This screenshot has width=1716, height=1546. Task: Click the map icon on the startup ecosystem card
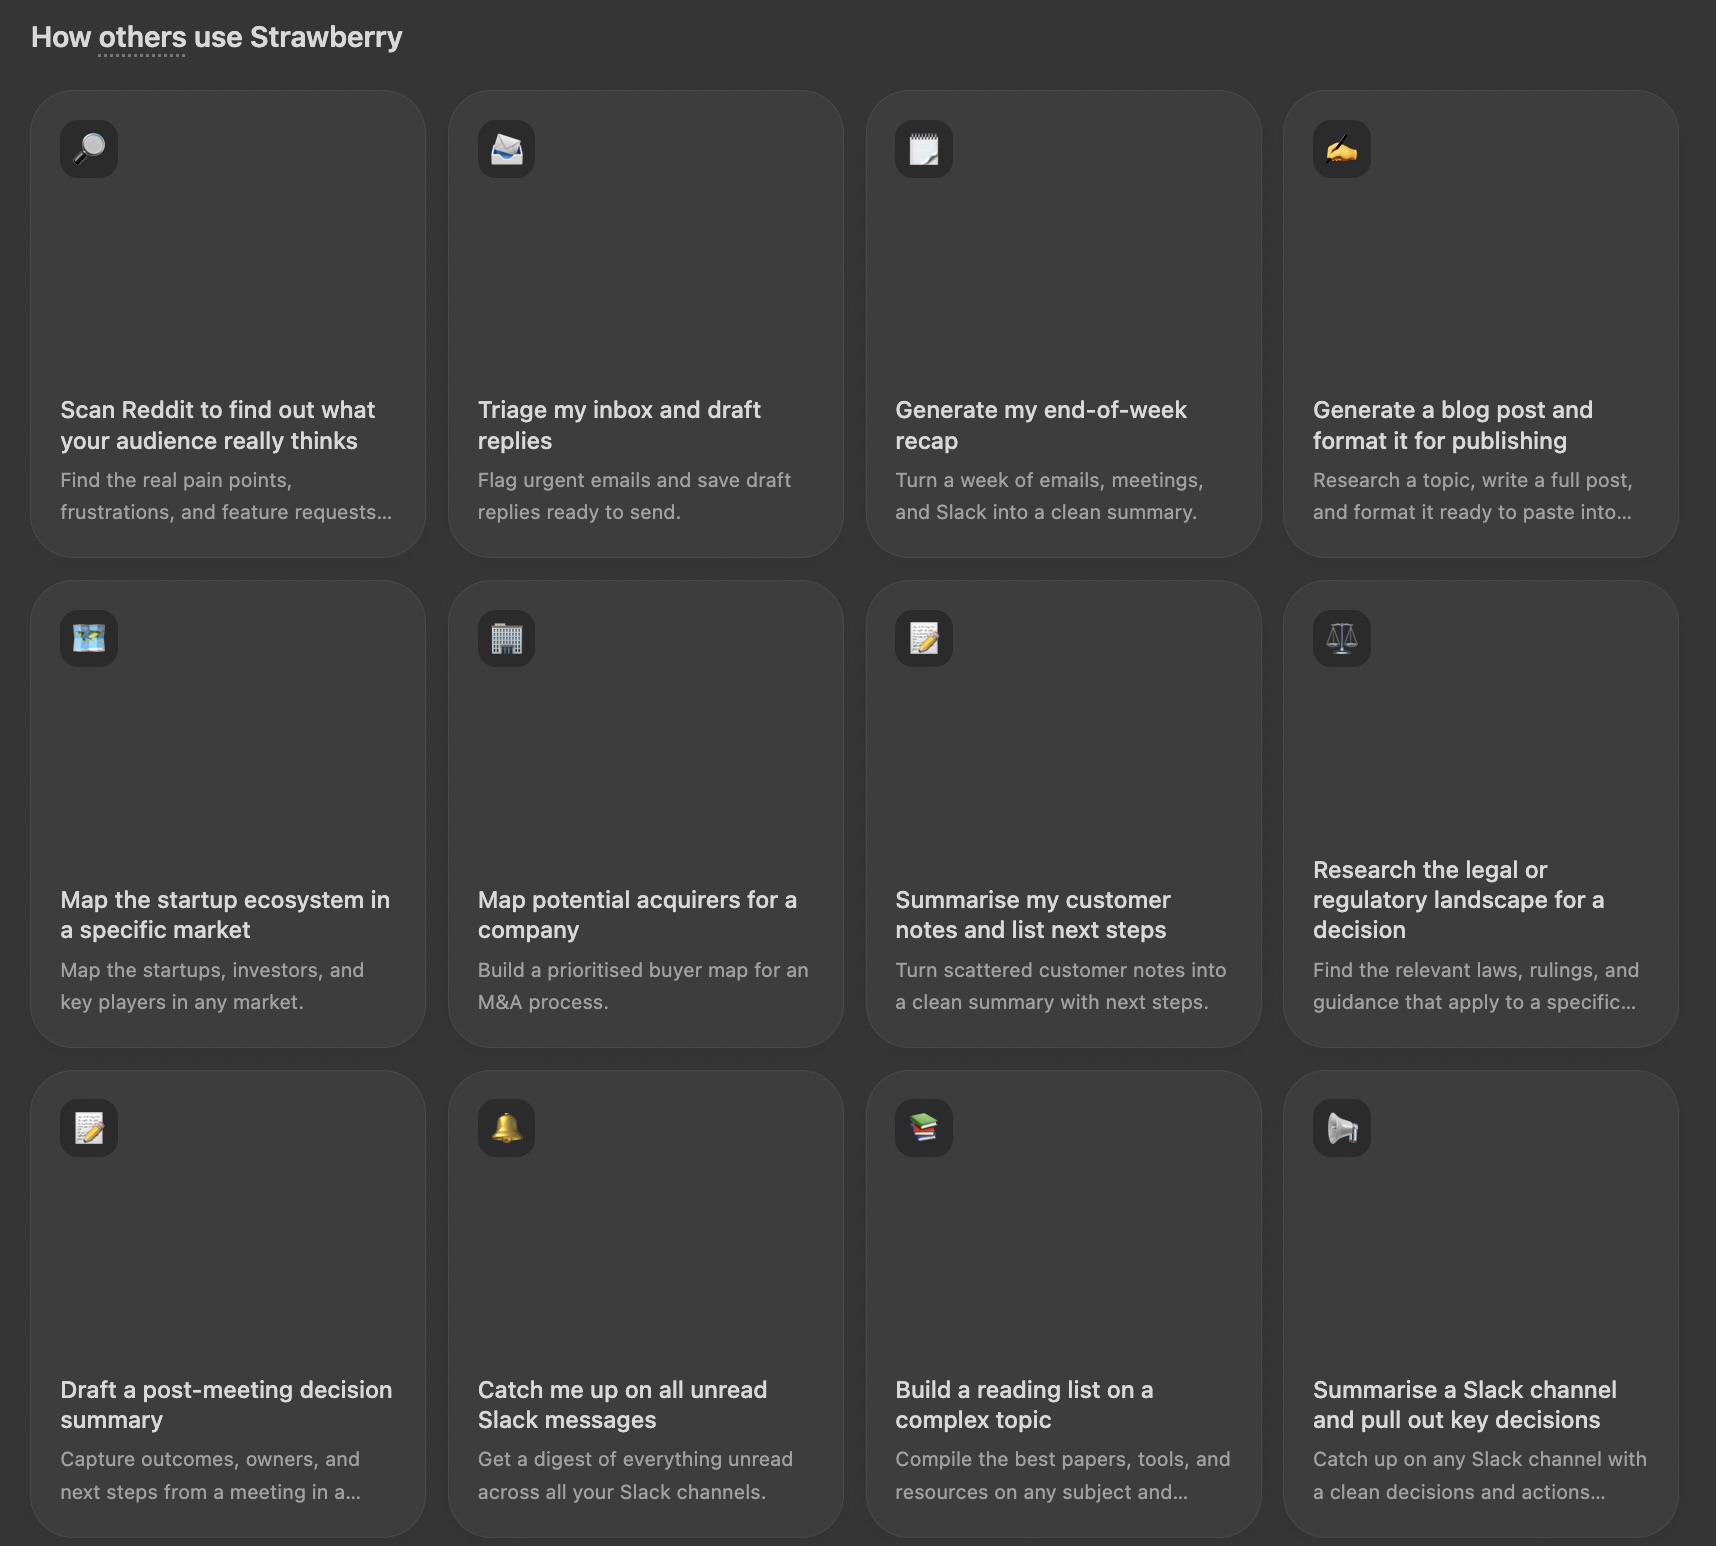(89, 638)
